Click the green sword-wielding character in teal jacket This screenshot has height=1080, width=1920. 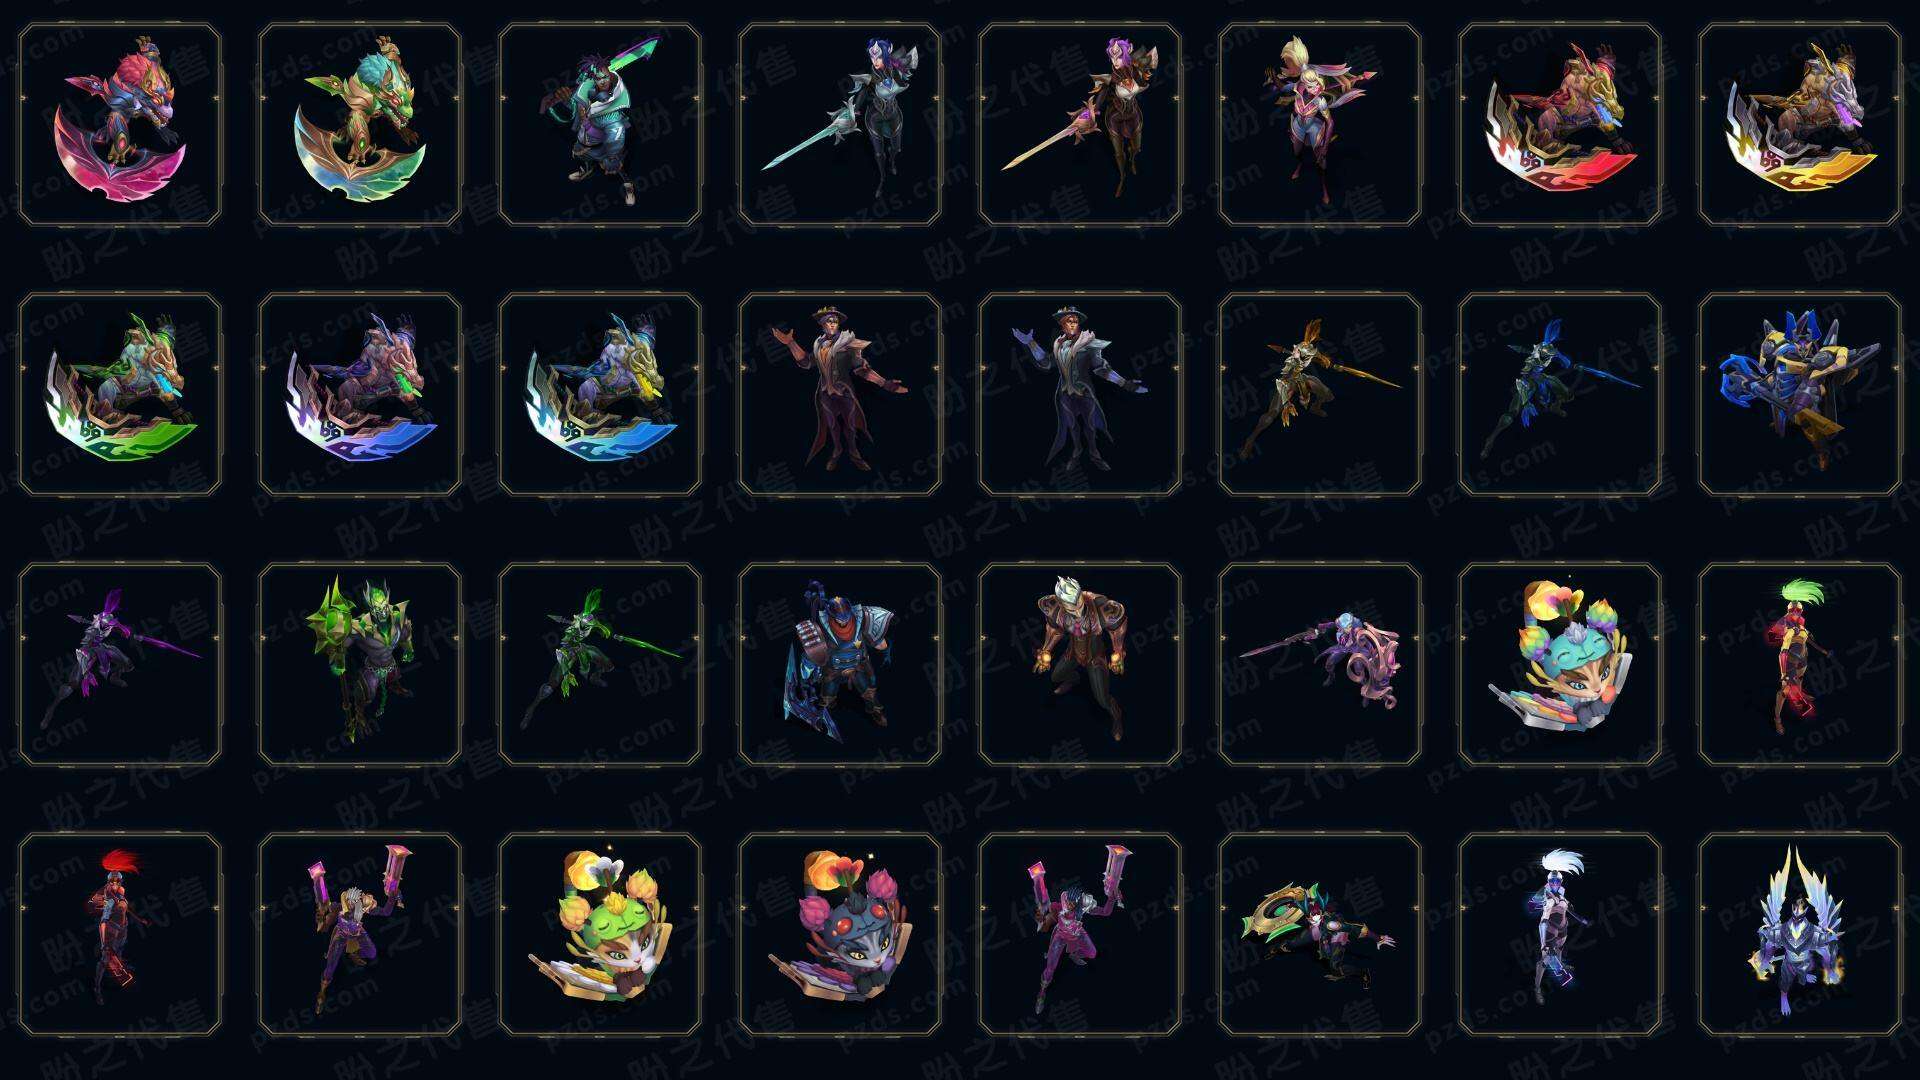tap(600, 125)
